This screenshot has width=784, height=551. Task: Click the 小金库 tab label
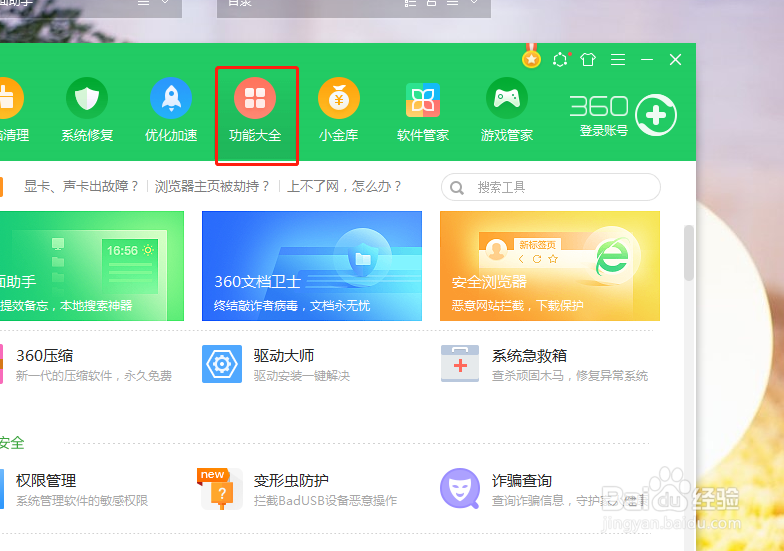pyautogui.click(x=339, y=135)
